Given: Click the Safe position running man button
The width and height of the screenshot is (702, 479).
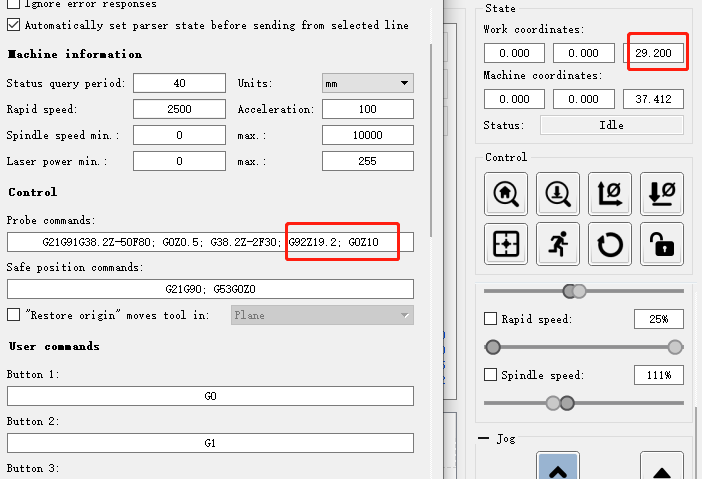Looking at the screenshot, I should tap(557, 244).
